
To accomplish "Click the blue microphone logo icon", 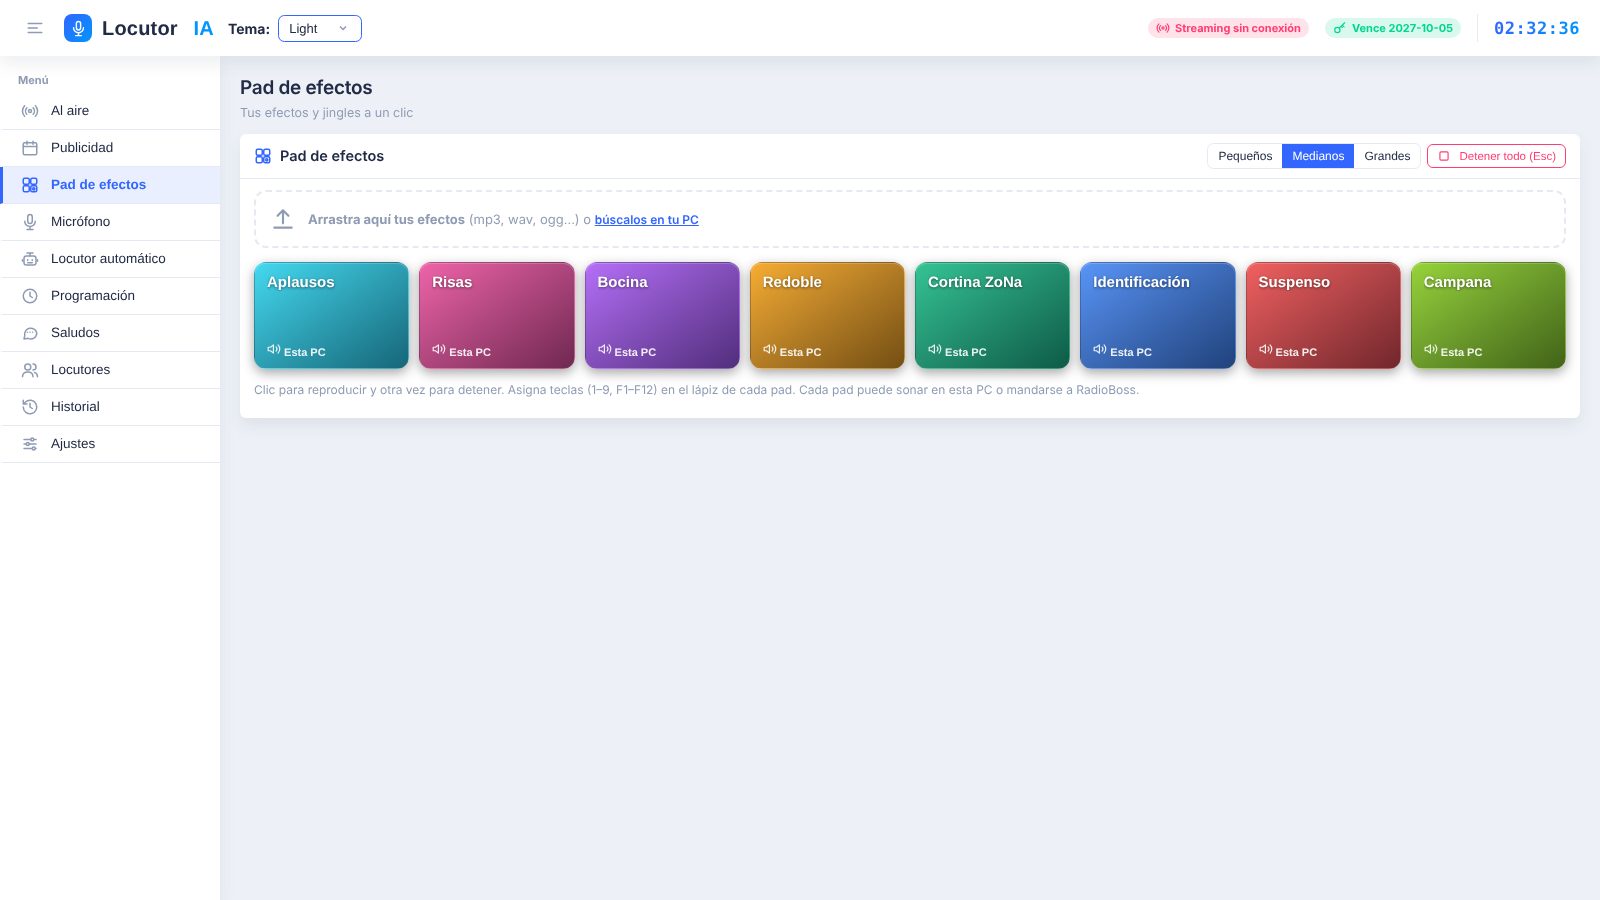I will pyautogui.click(x=78, y=28).
